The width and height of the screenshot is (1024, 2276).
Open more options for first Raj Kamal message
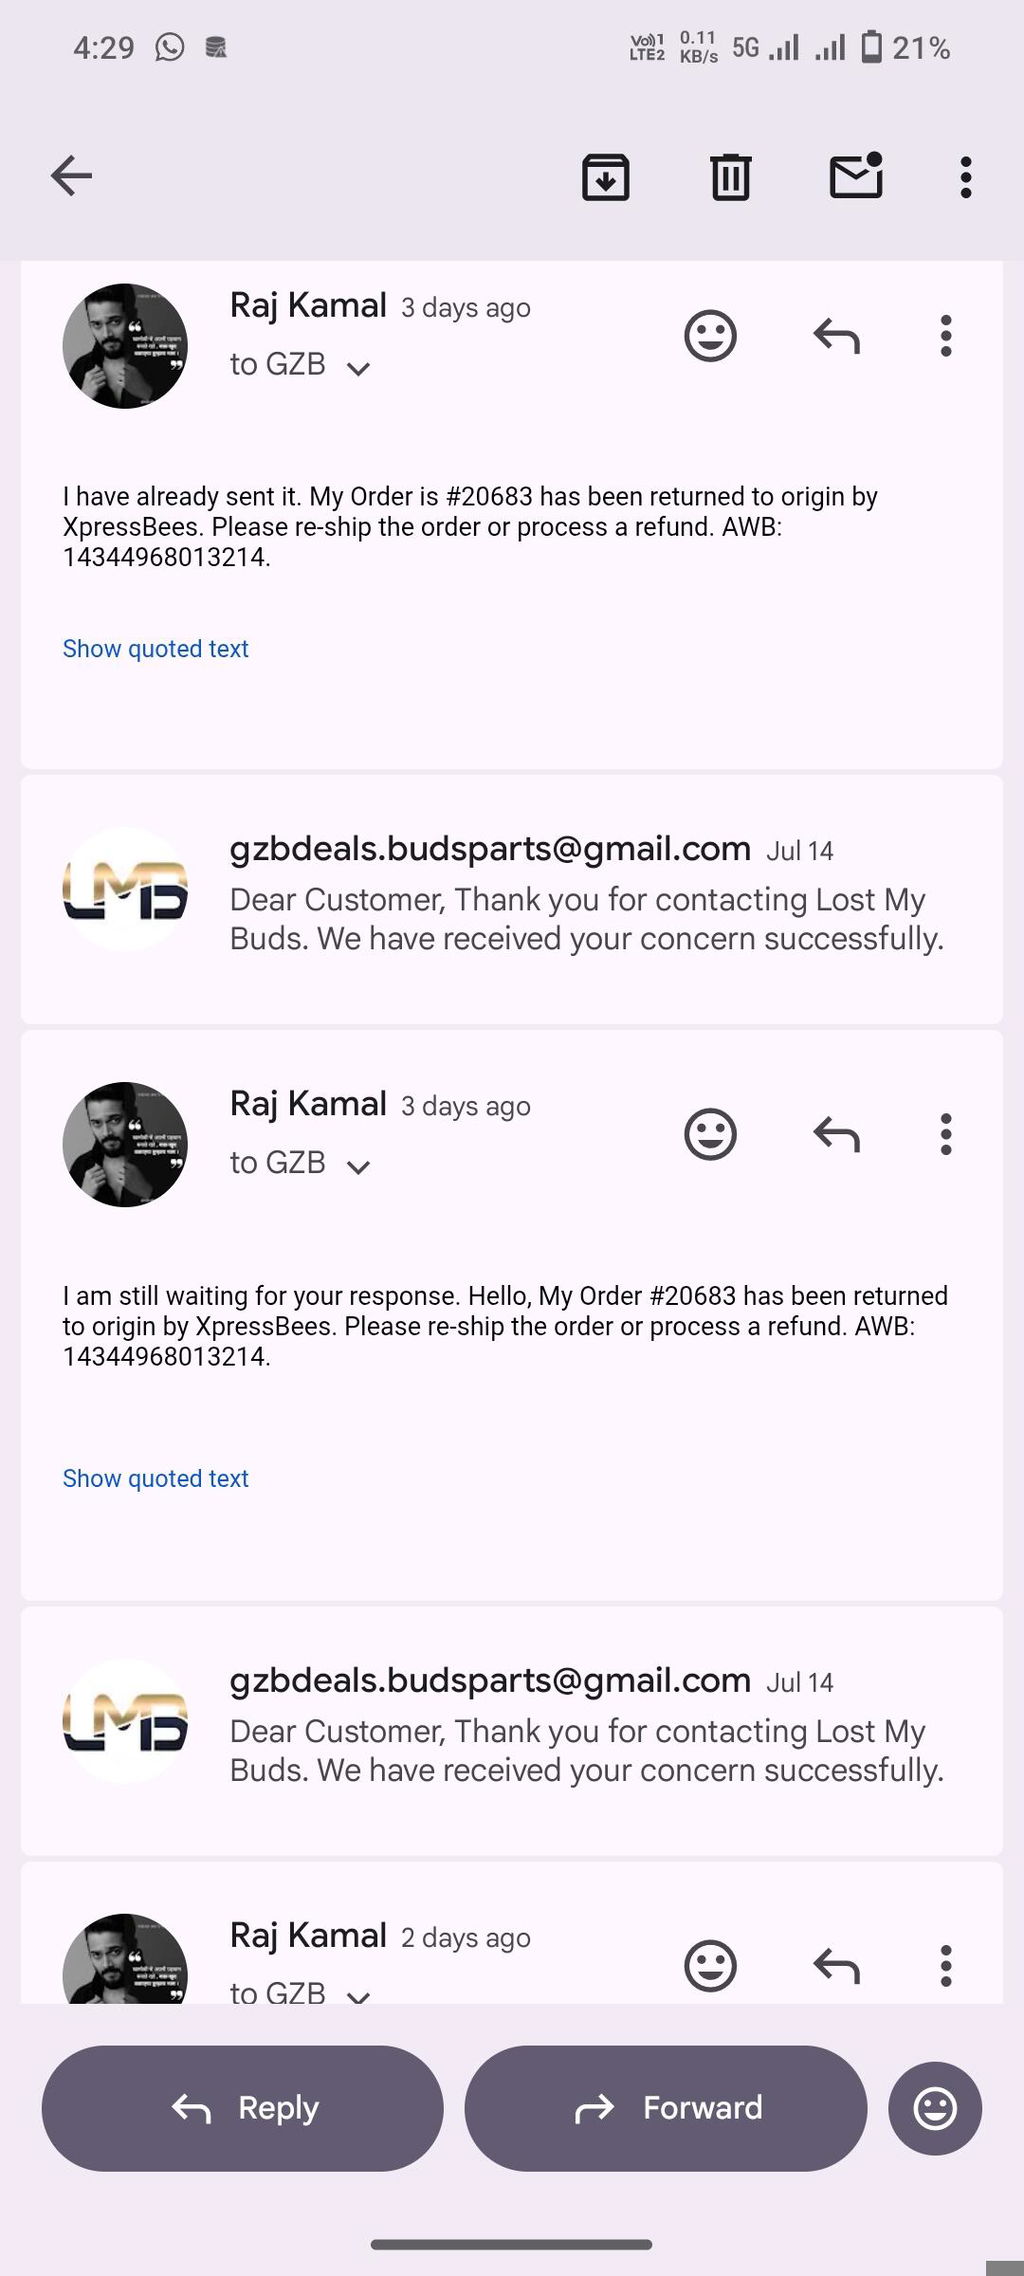(x=946, y=336)
